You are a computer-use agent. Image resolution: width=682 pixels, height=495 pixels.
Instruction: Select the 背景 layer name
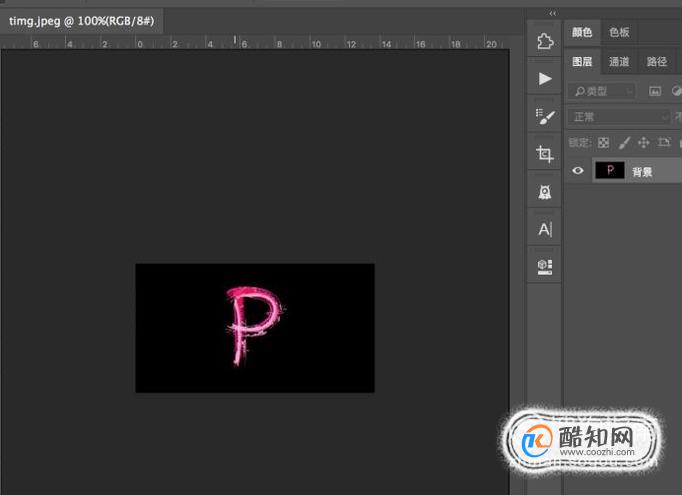tap(642, 172)
